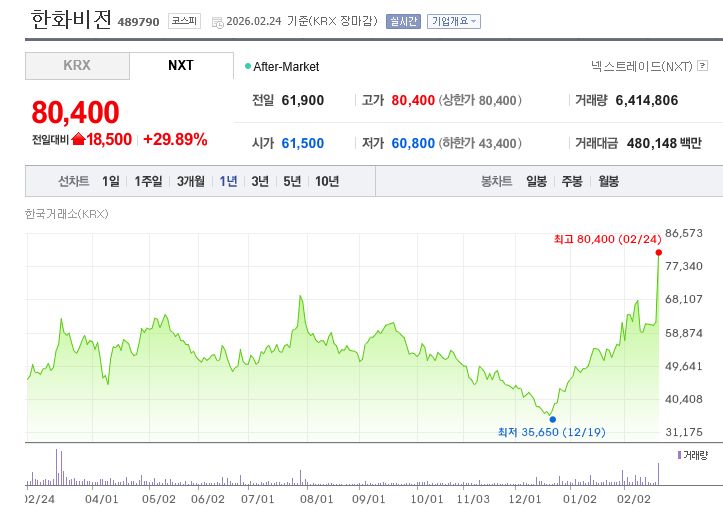The image size is (723, 514).
Task: Click the 넥스트레이드(NXT) label
Action: click(642, 66)
